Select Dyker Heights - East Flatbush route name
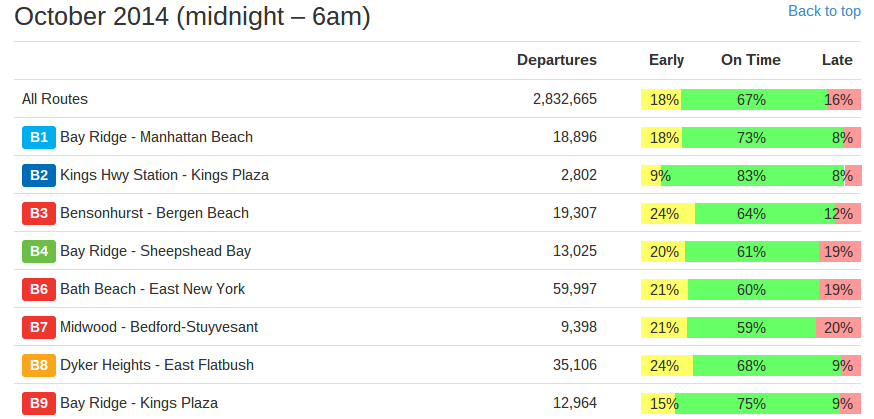This screenshot has height=419, width=874. point(157,365)
